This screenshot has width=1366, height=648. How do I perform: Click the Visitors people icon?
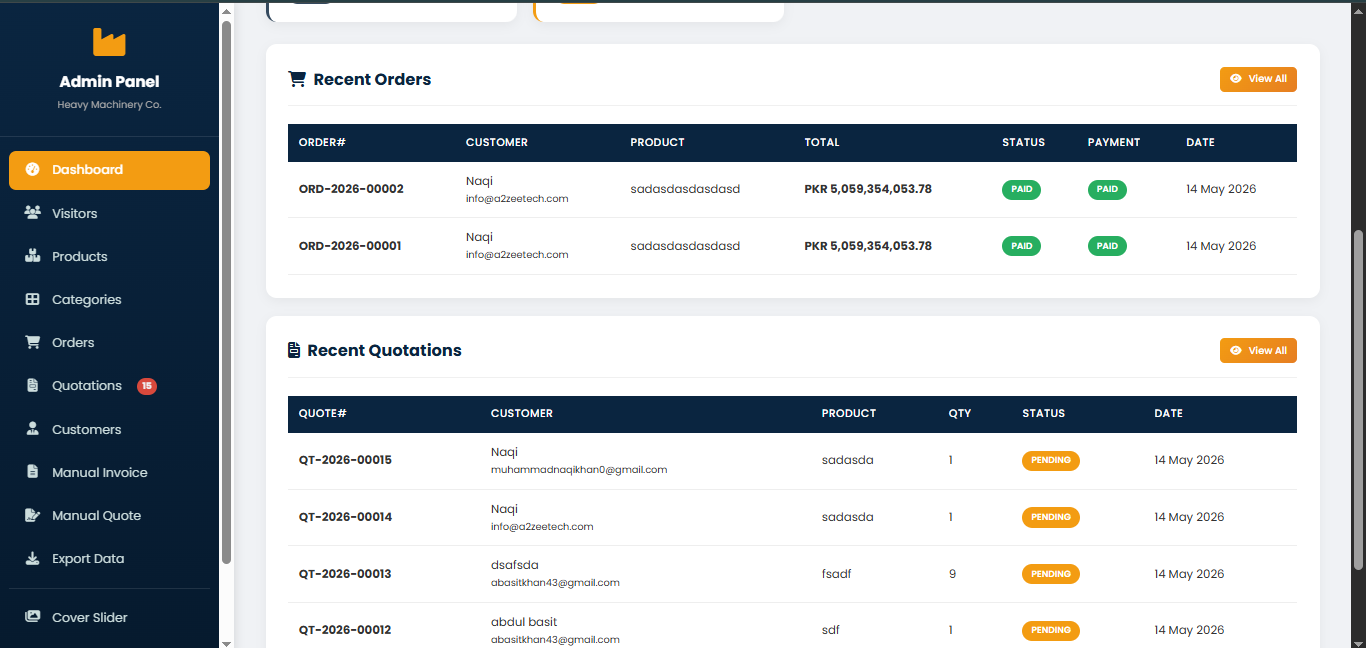click(x=32, y=213)
